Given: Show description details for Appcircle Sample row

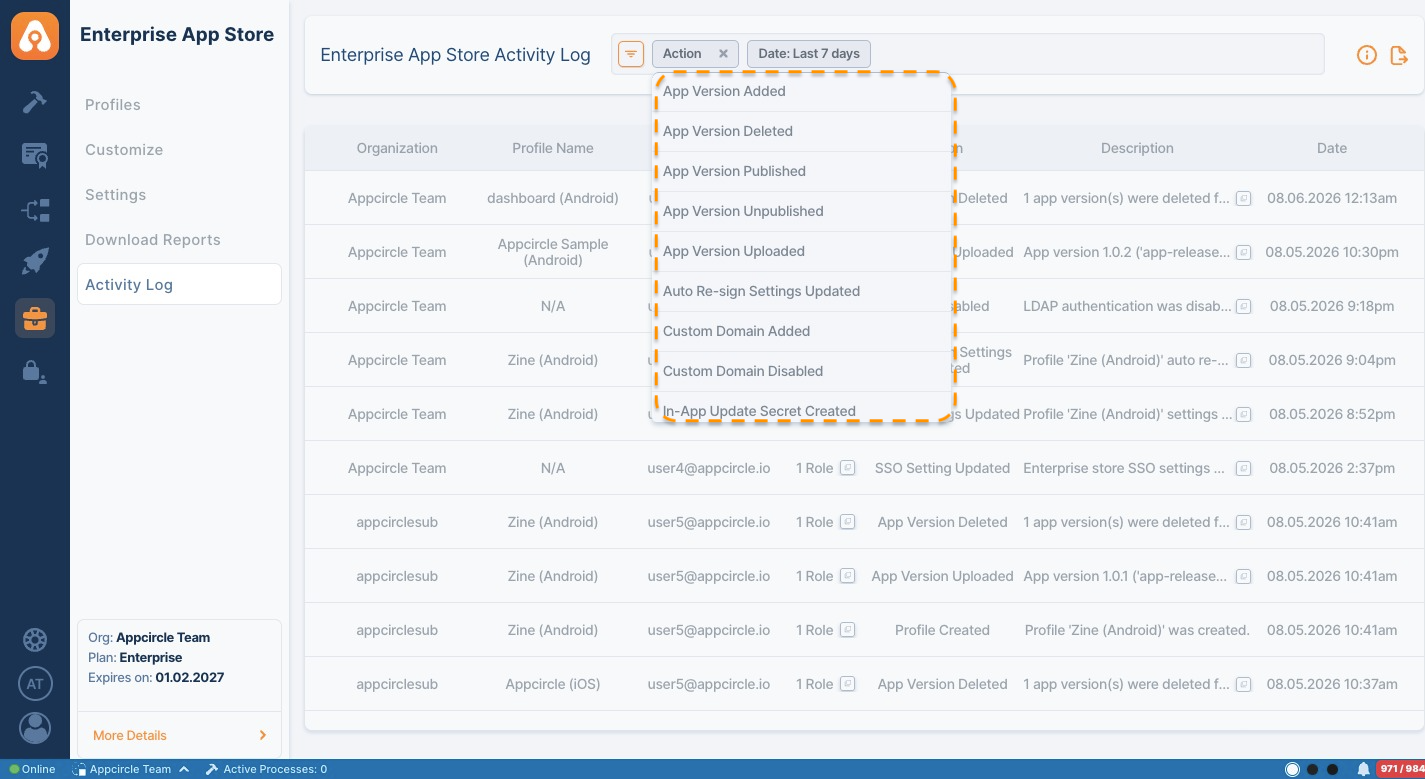Looking at the screenshot, I should (1243, 252).
